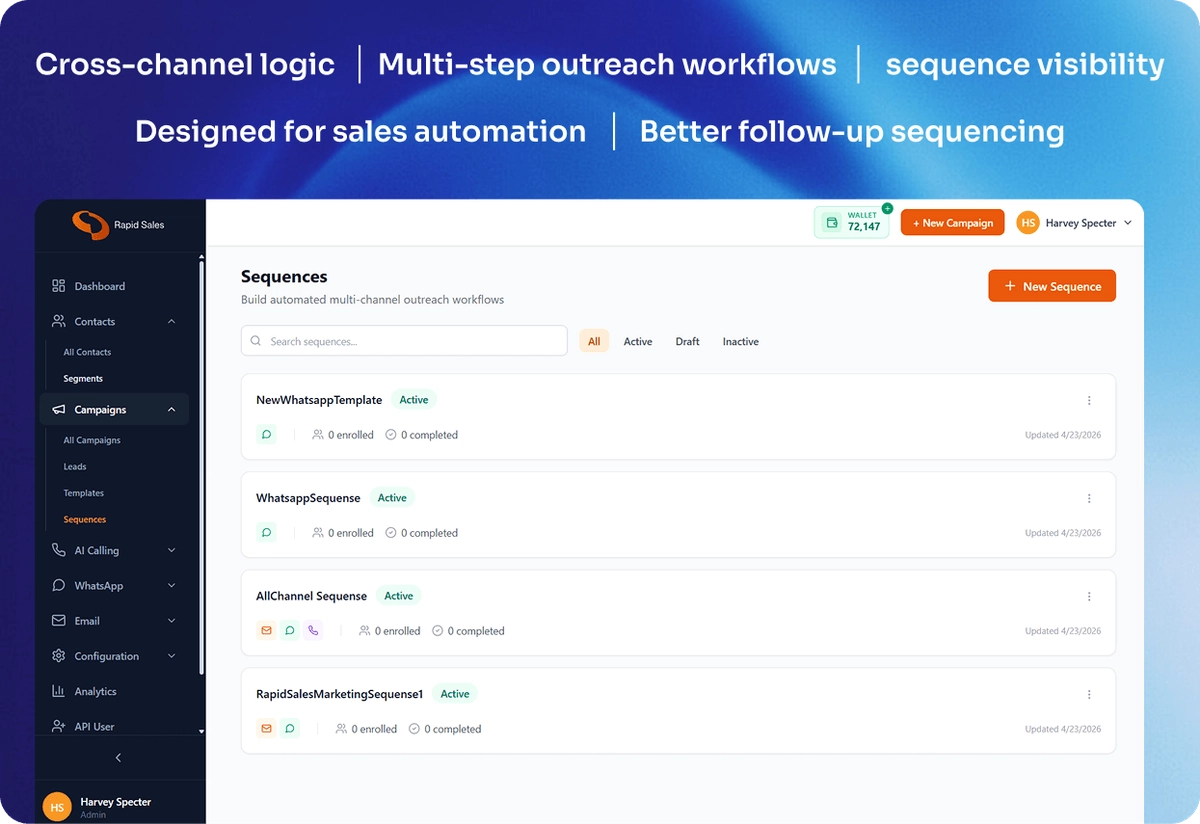Image resolution: width=1200 pixels, height=824 pixels.
Task: Open API User in the sidebar
Action: pos(95,727)
